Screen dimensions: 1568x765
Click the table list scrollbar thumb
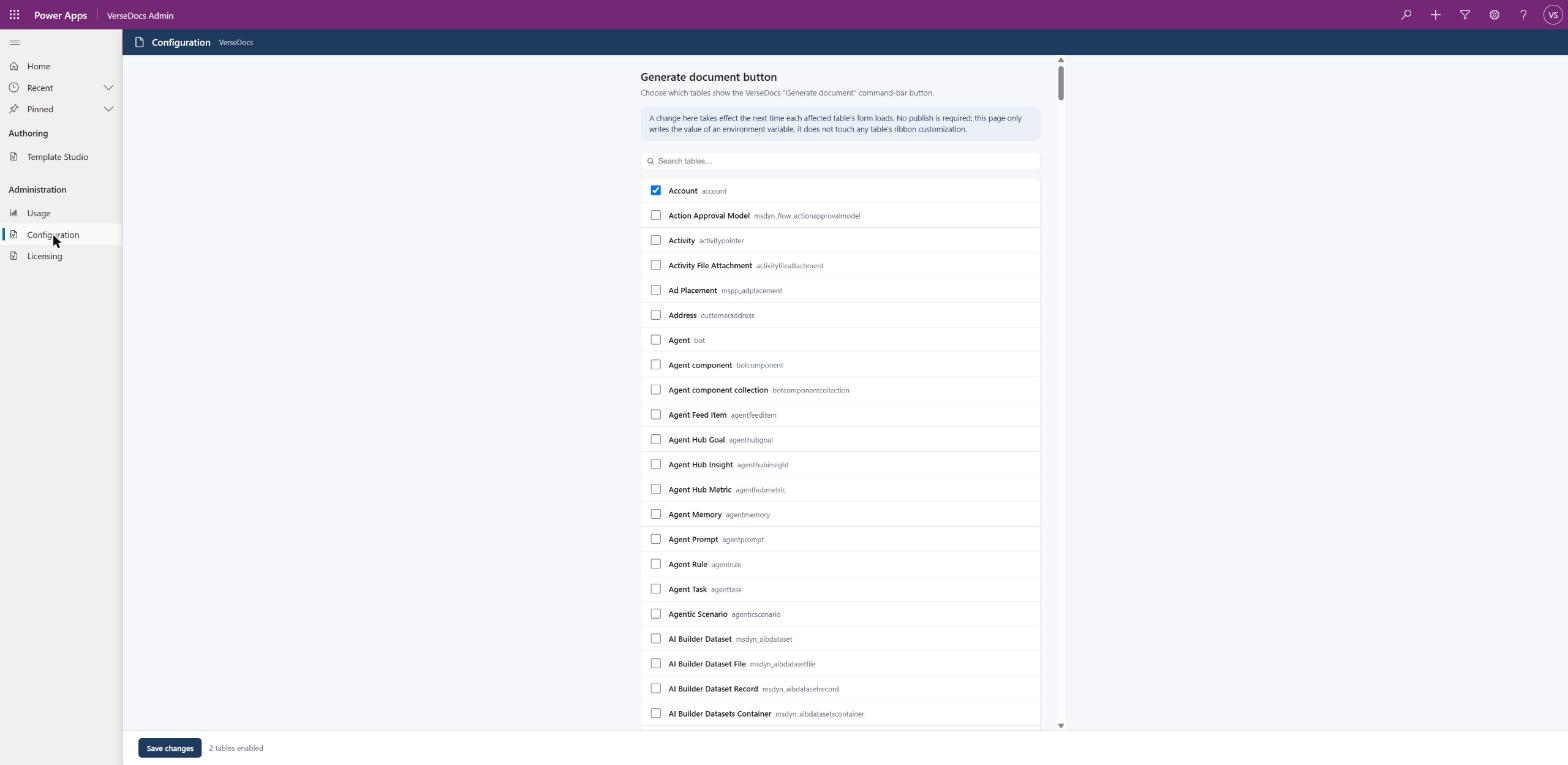1060,82
